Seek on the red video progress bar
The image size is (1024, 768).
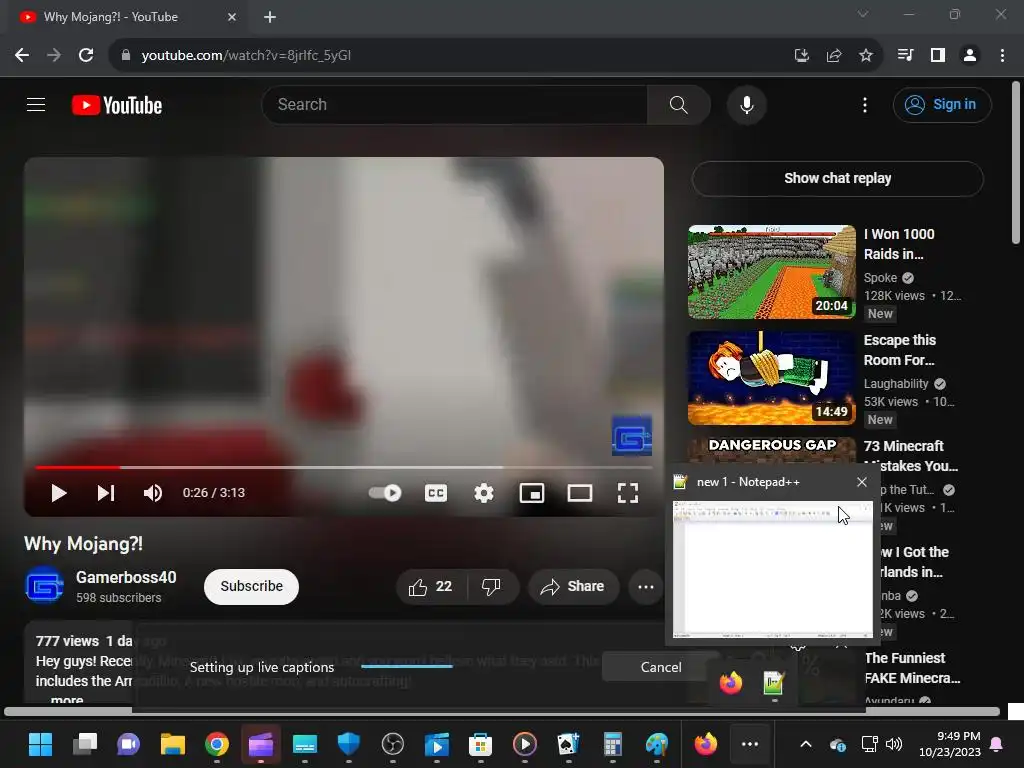(344, 468)
